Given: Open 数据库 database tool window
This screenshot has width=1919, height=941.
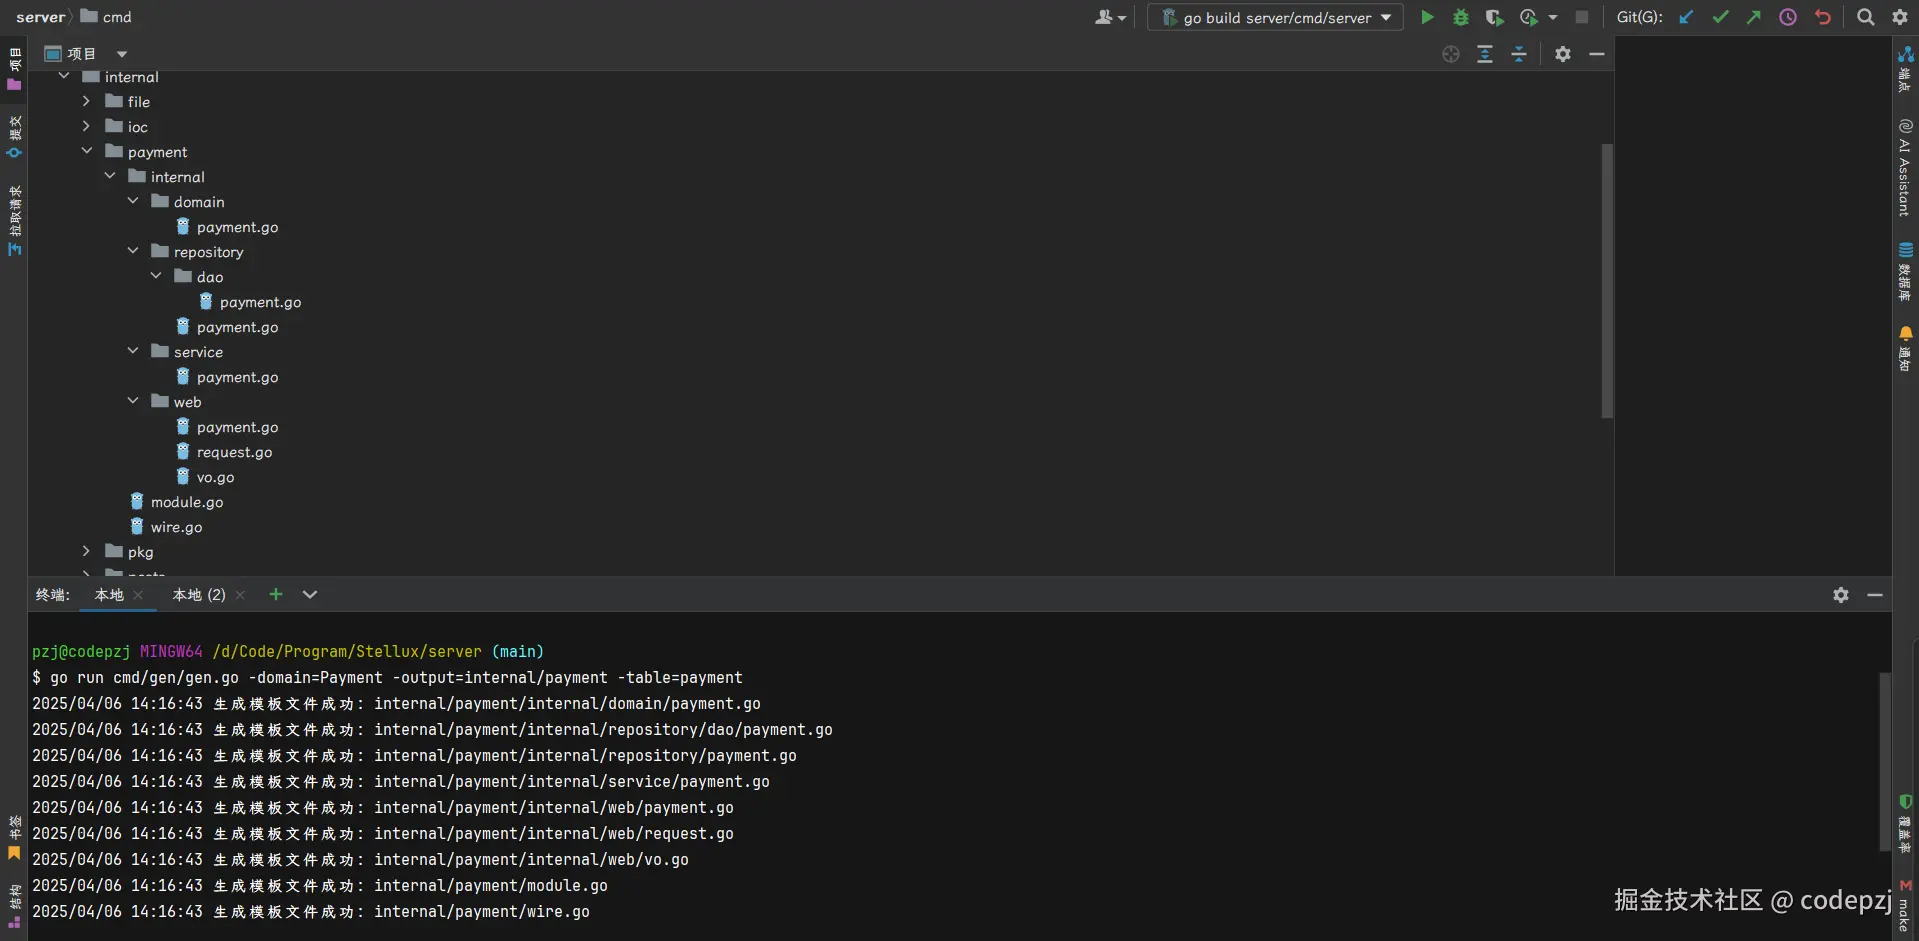Looking at the screenshot, I should click(x=1905, y=271).
